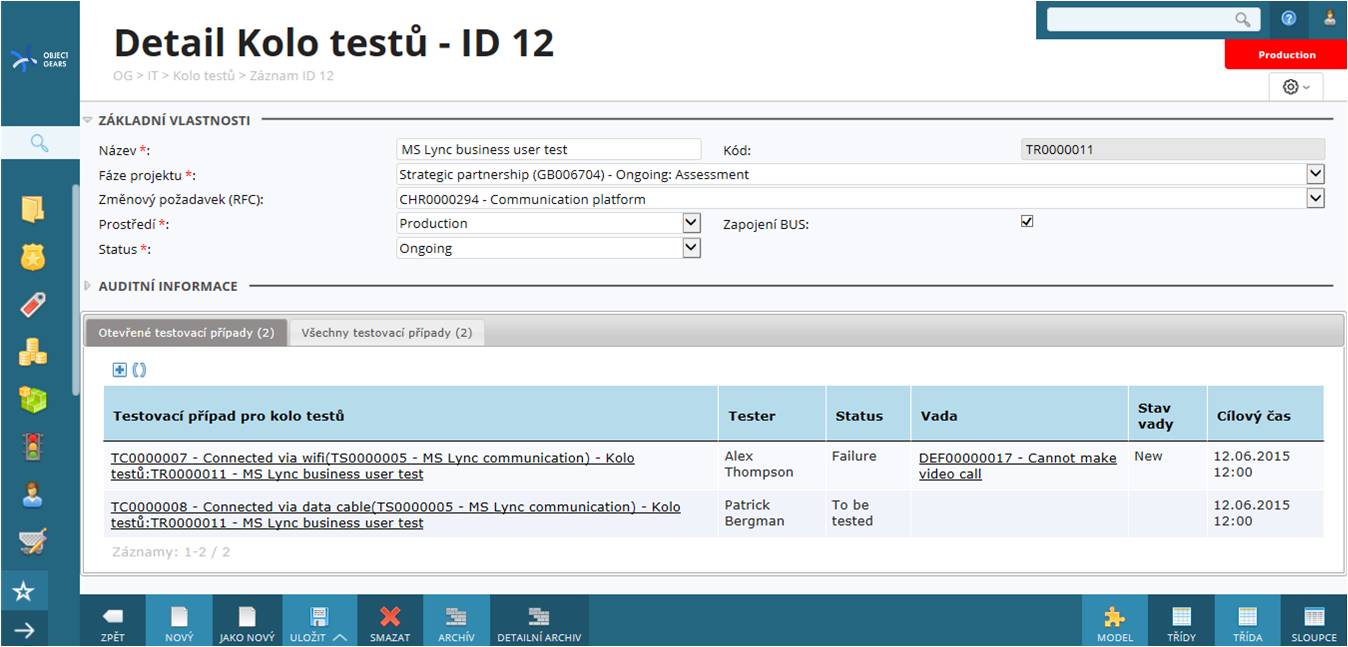Open test case TC0000008 link
The image size is (1348, 647).
(395, 515)
